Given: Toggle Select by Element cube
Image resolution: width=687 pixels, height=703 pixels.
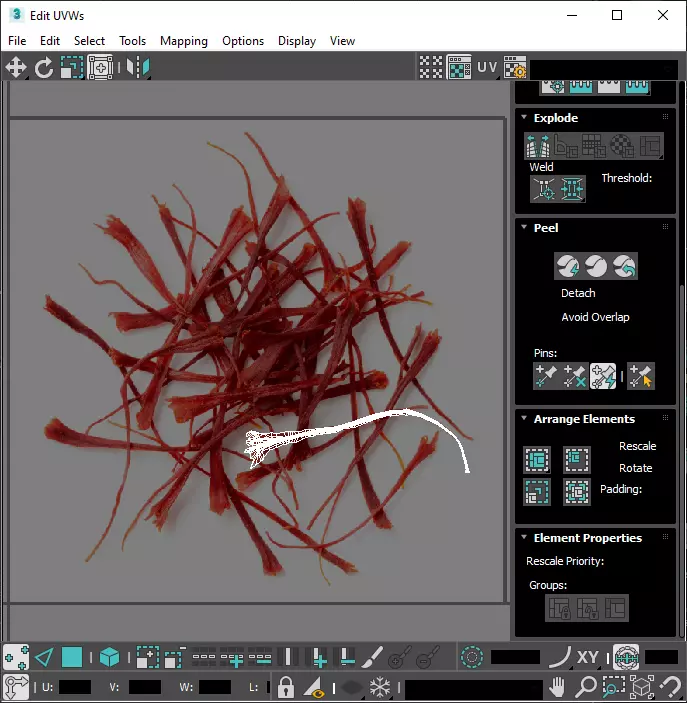Looking at the screenshot, I should click(109, 658).
